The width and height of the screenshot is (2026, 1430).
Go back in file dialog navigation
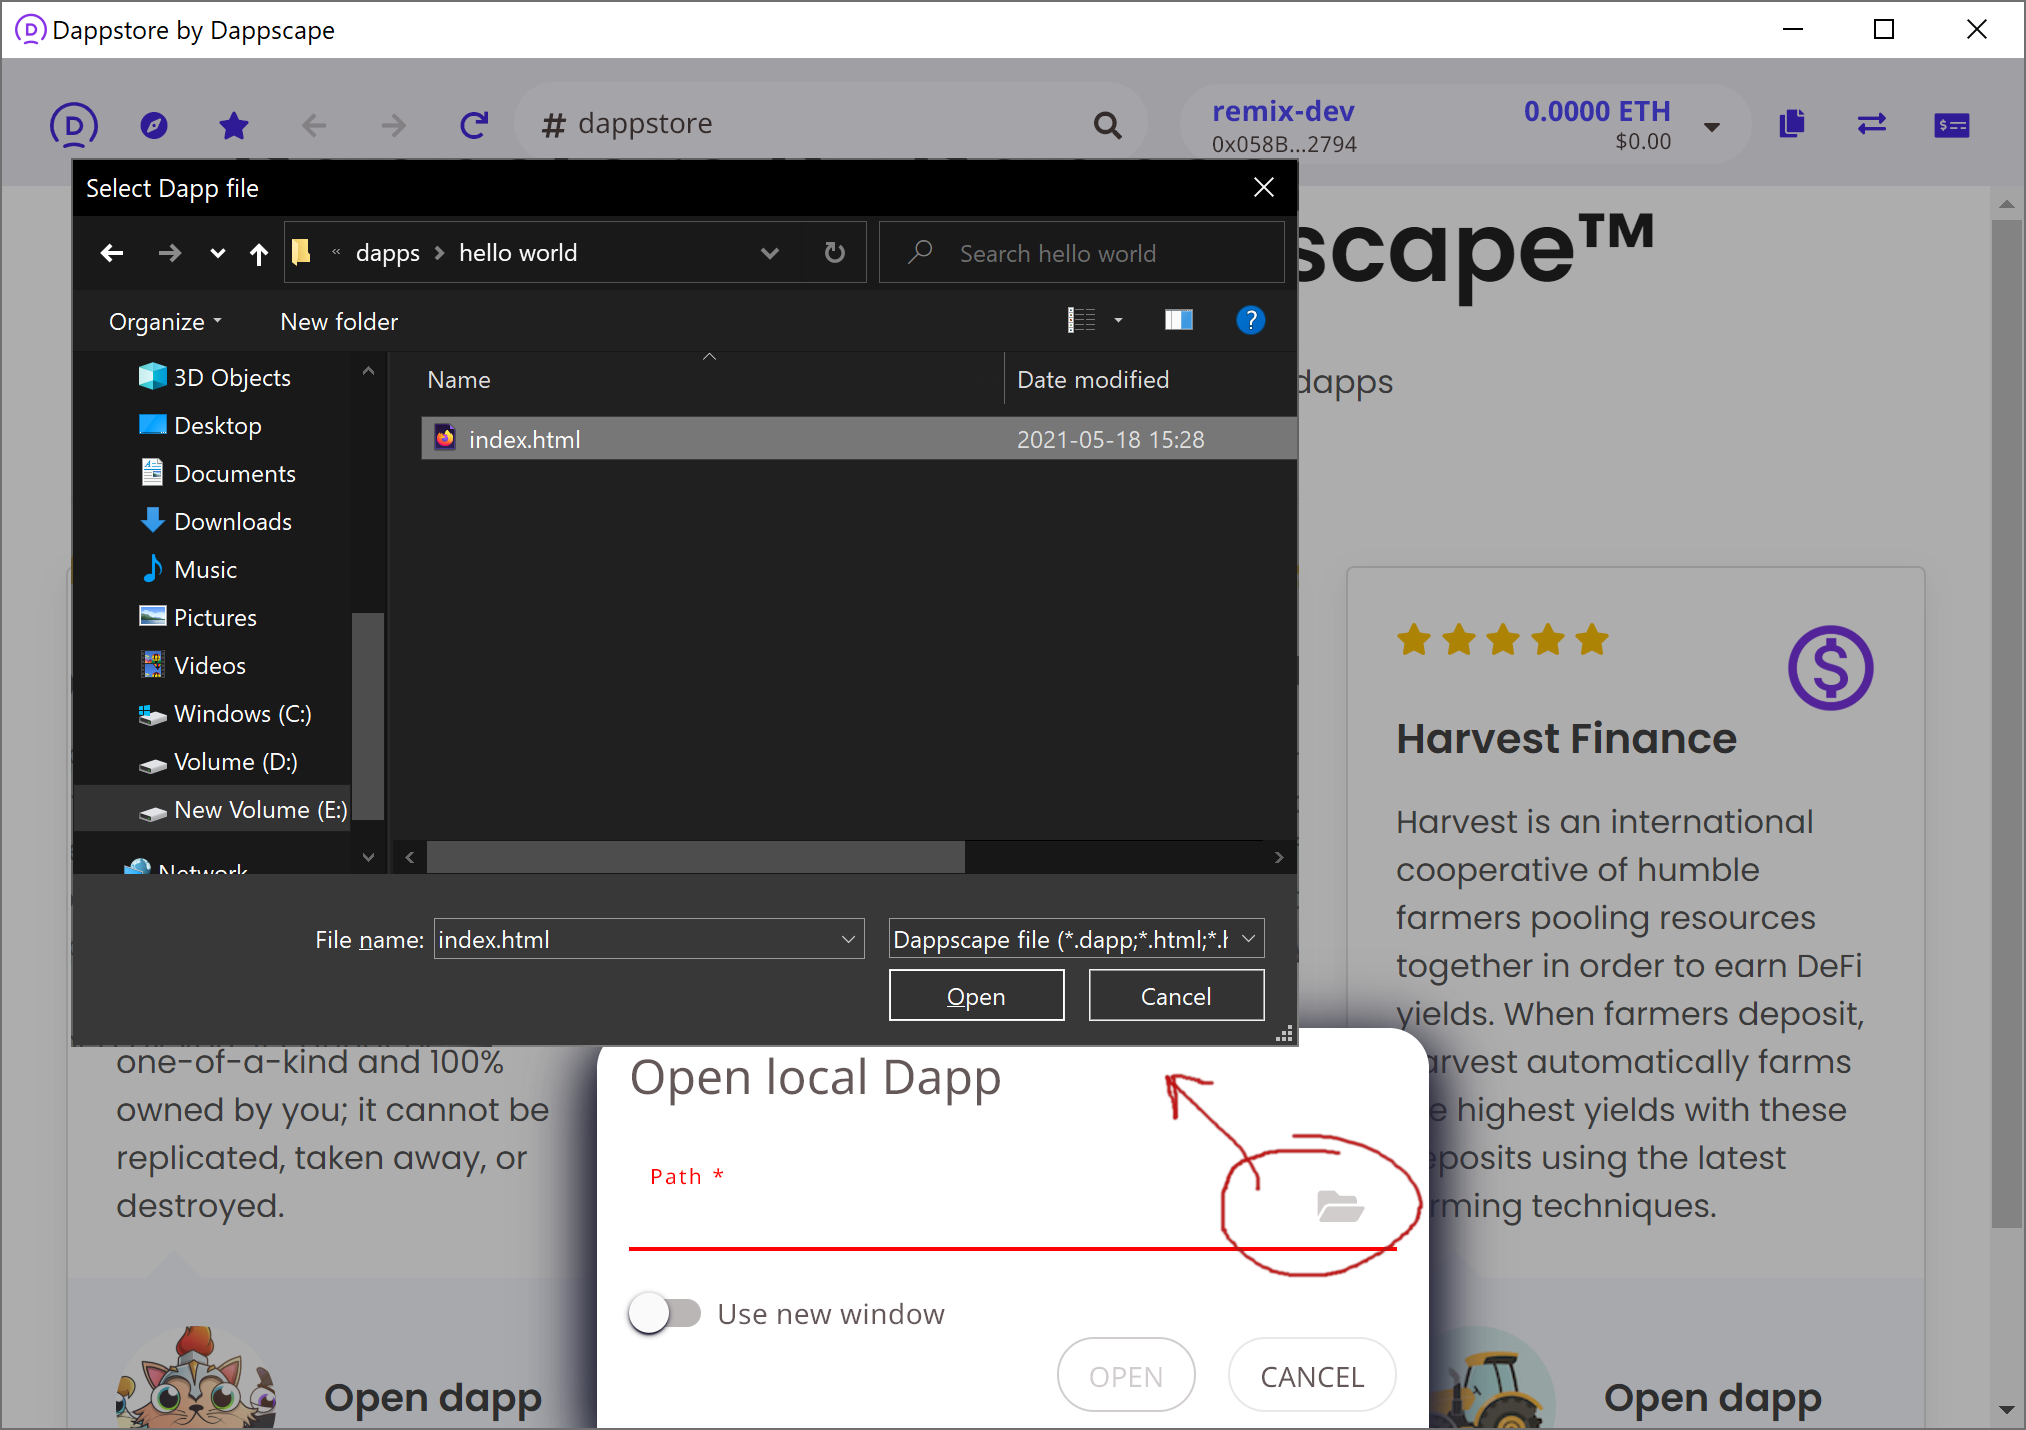pyautogui.click(x=112, y=253)
